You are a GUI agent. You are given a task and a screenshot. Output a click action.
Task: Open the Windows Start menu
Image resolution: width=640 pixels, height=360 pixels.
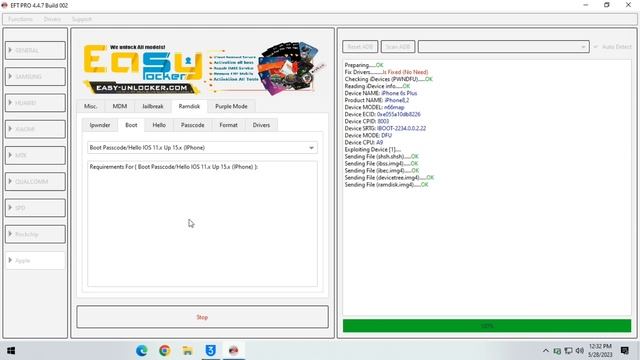click(11, 351)
